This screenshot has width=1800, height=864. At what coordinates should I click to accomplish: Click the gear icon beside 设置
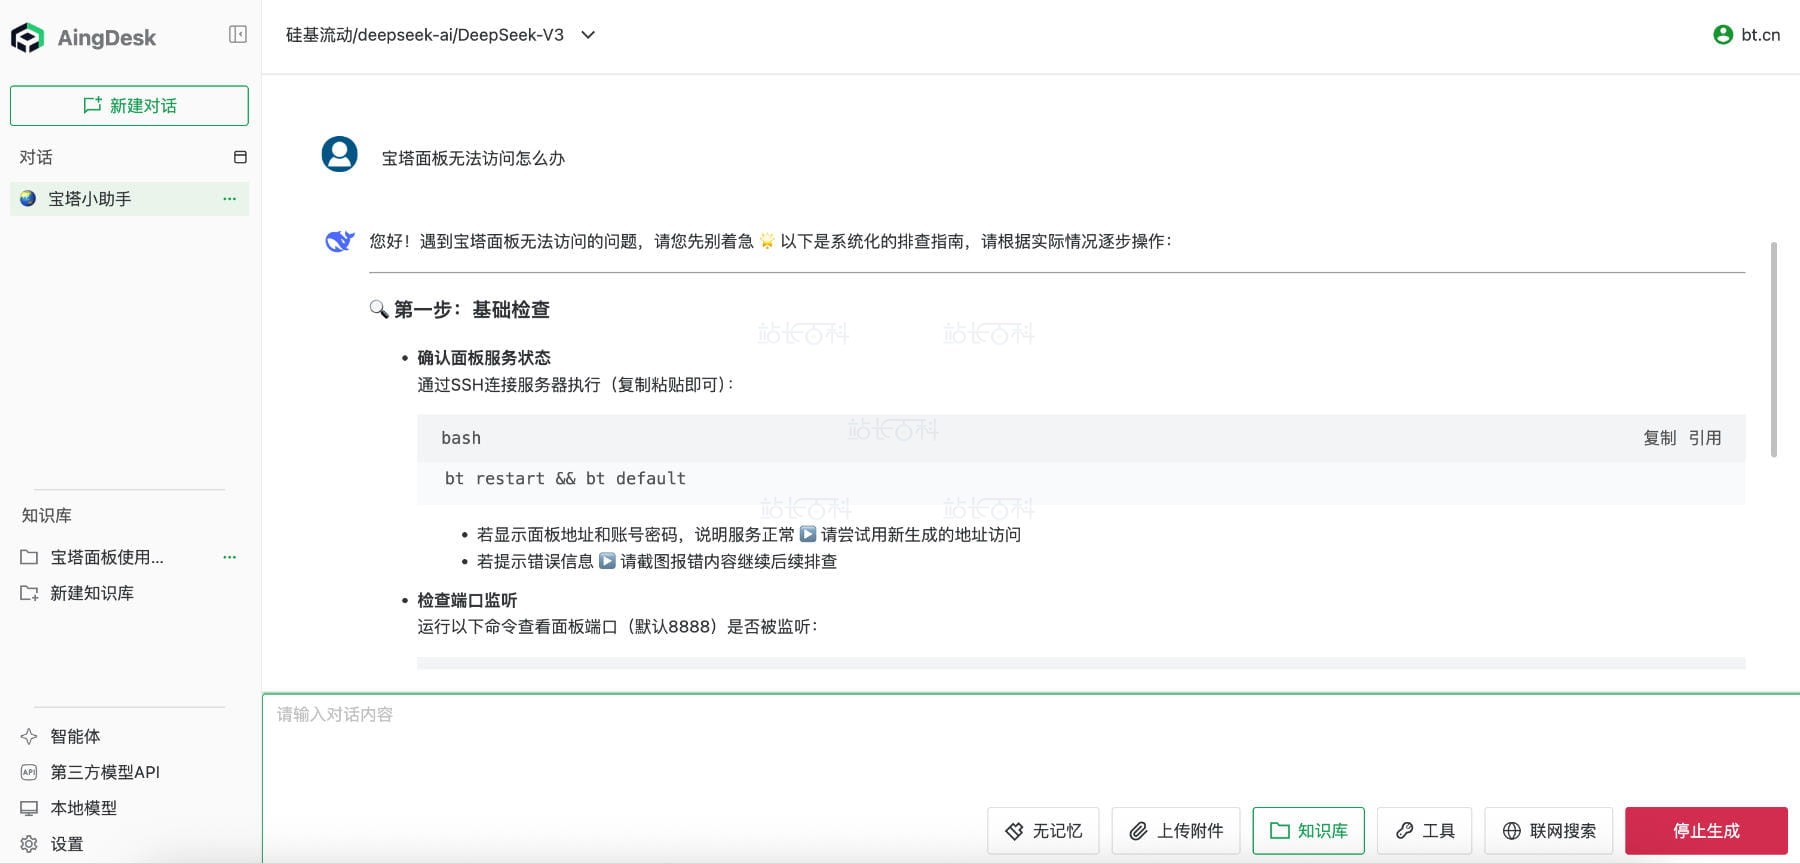tap(29, 844)
